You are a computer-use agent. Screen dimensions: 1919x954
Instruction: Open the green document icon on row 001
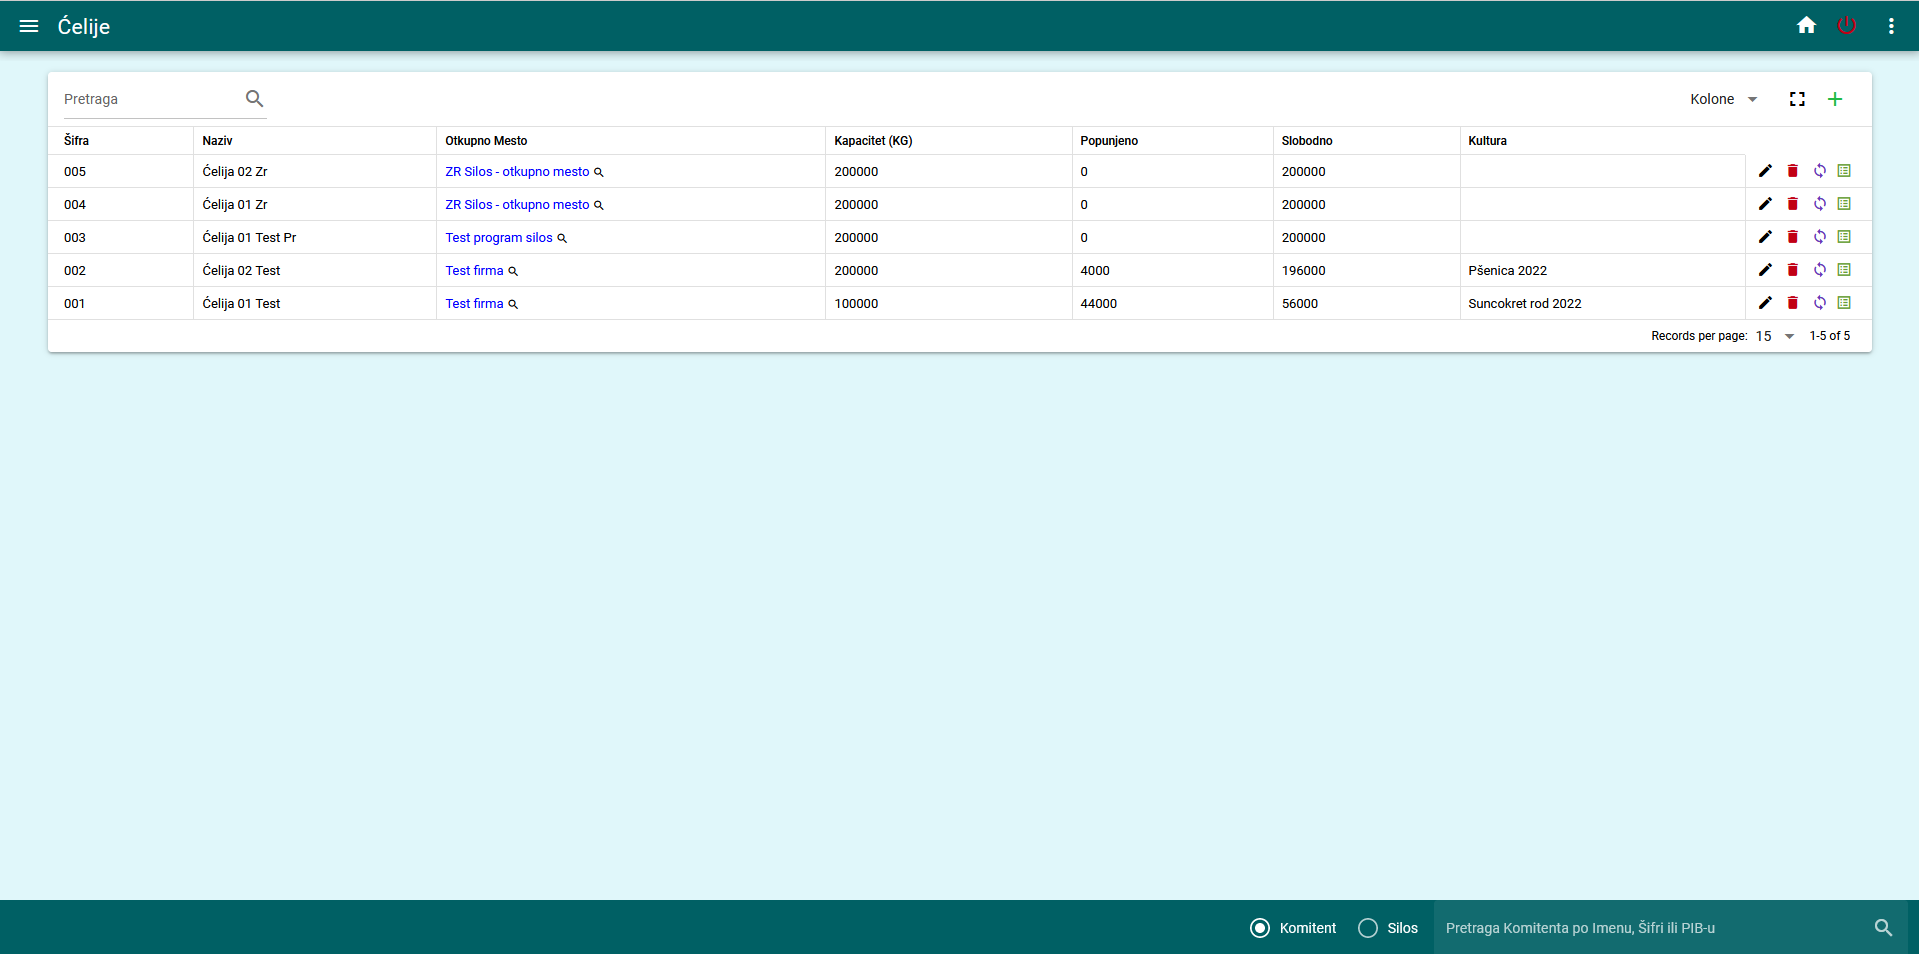[1845, 303]
